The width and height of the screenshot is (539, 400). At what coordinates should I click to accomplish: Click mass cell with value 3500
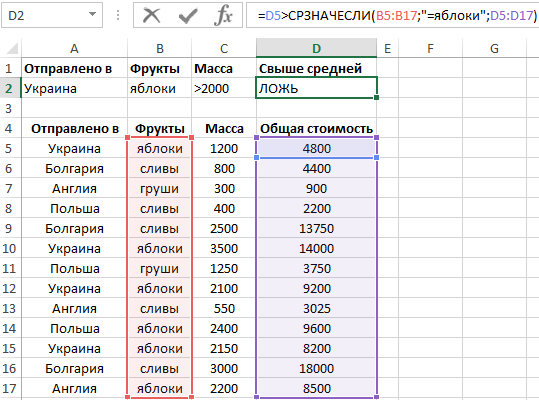coord(224,248)
